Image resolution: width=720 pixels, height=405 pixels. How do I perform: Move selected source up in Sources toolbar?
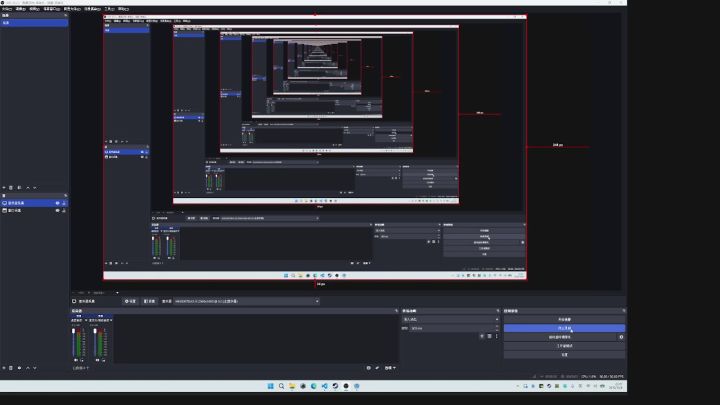[x=28, y=368]
